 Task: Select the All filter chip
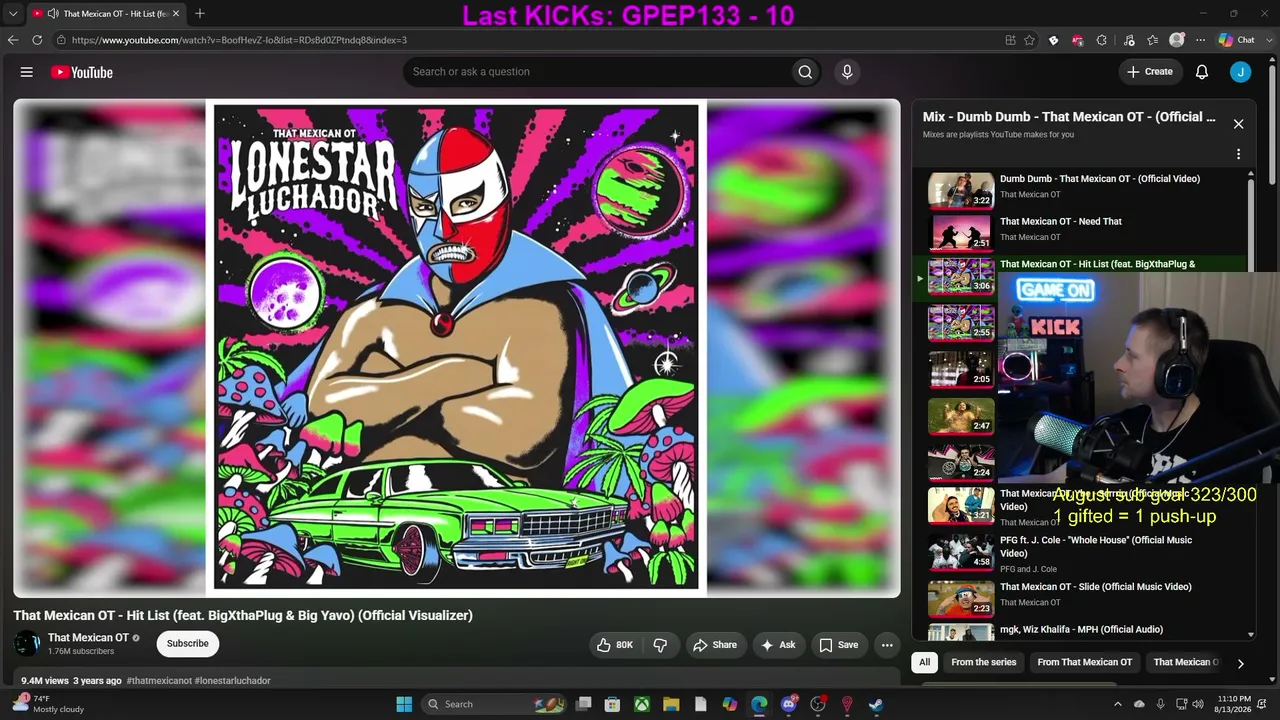[x=925, y=662]
